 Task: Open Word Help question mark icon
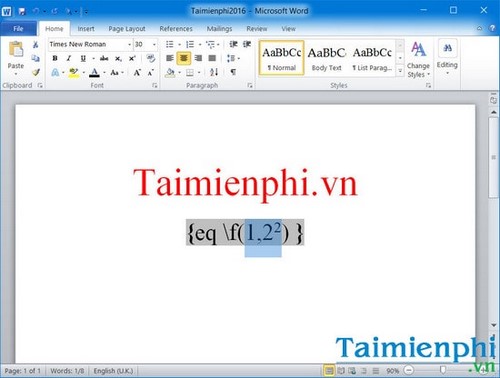pyautogui.click(x=492, y=28)
